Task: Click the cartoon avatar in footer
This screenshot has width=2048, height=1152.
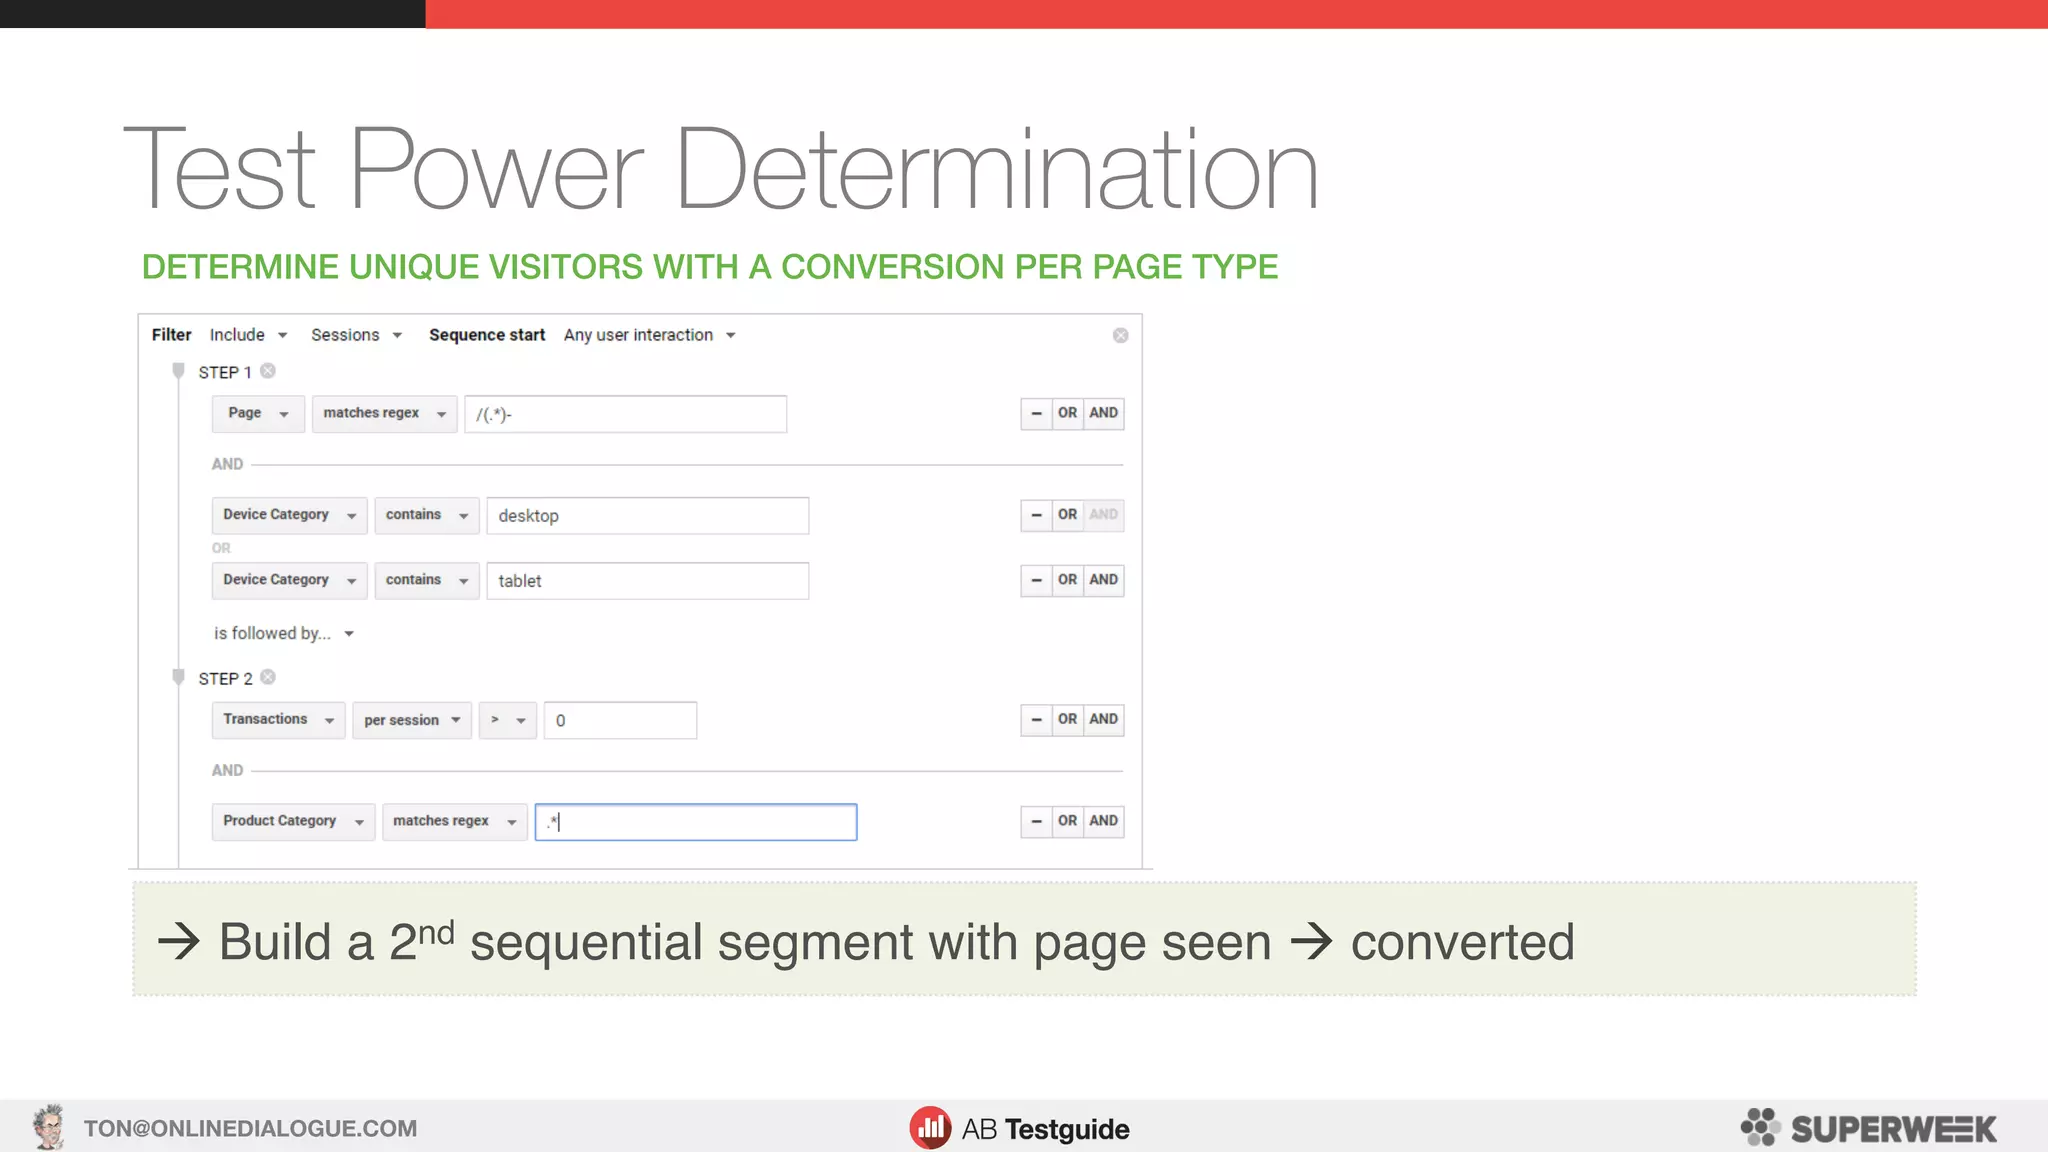Action: pos(48,1127)
